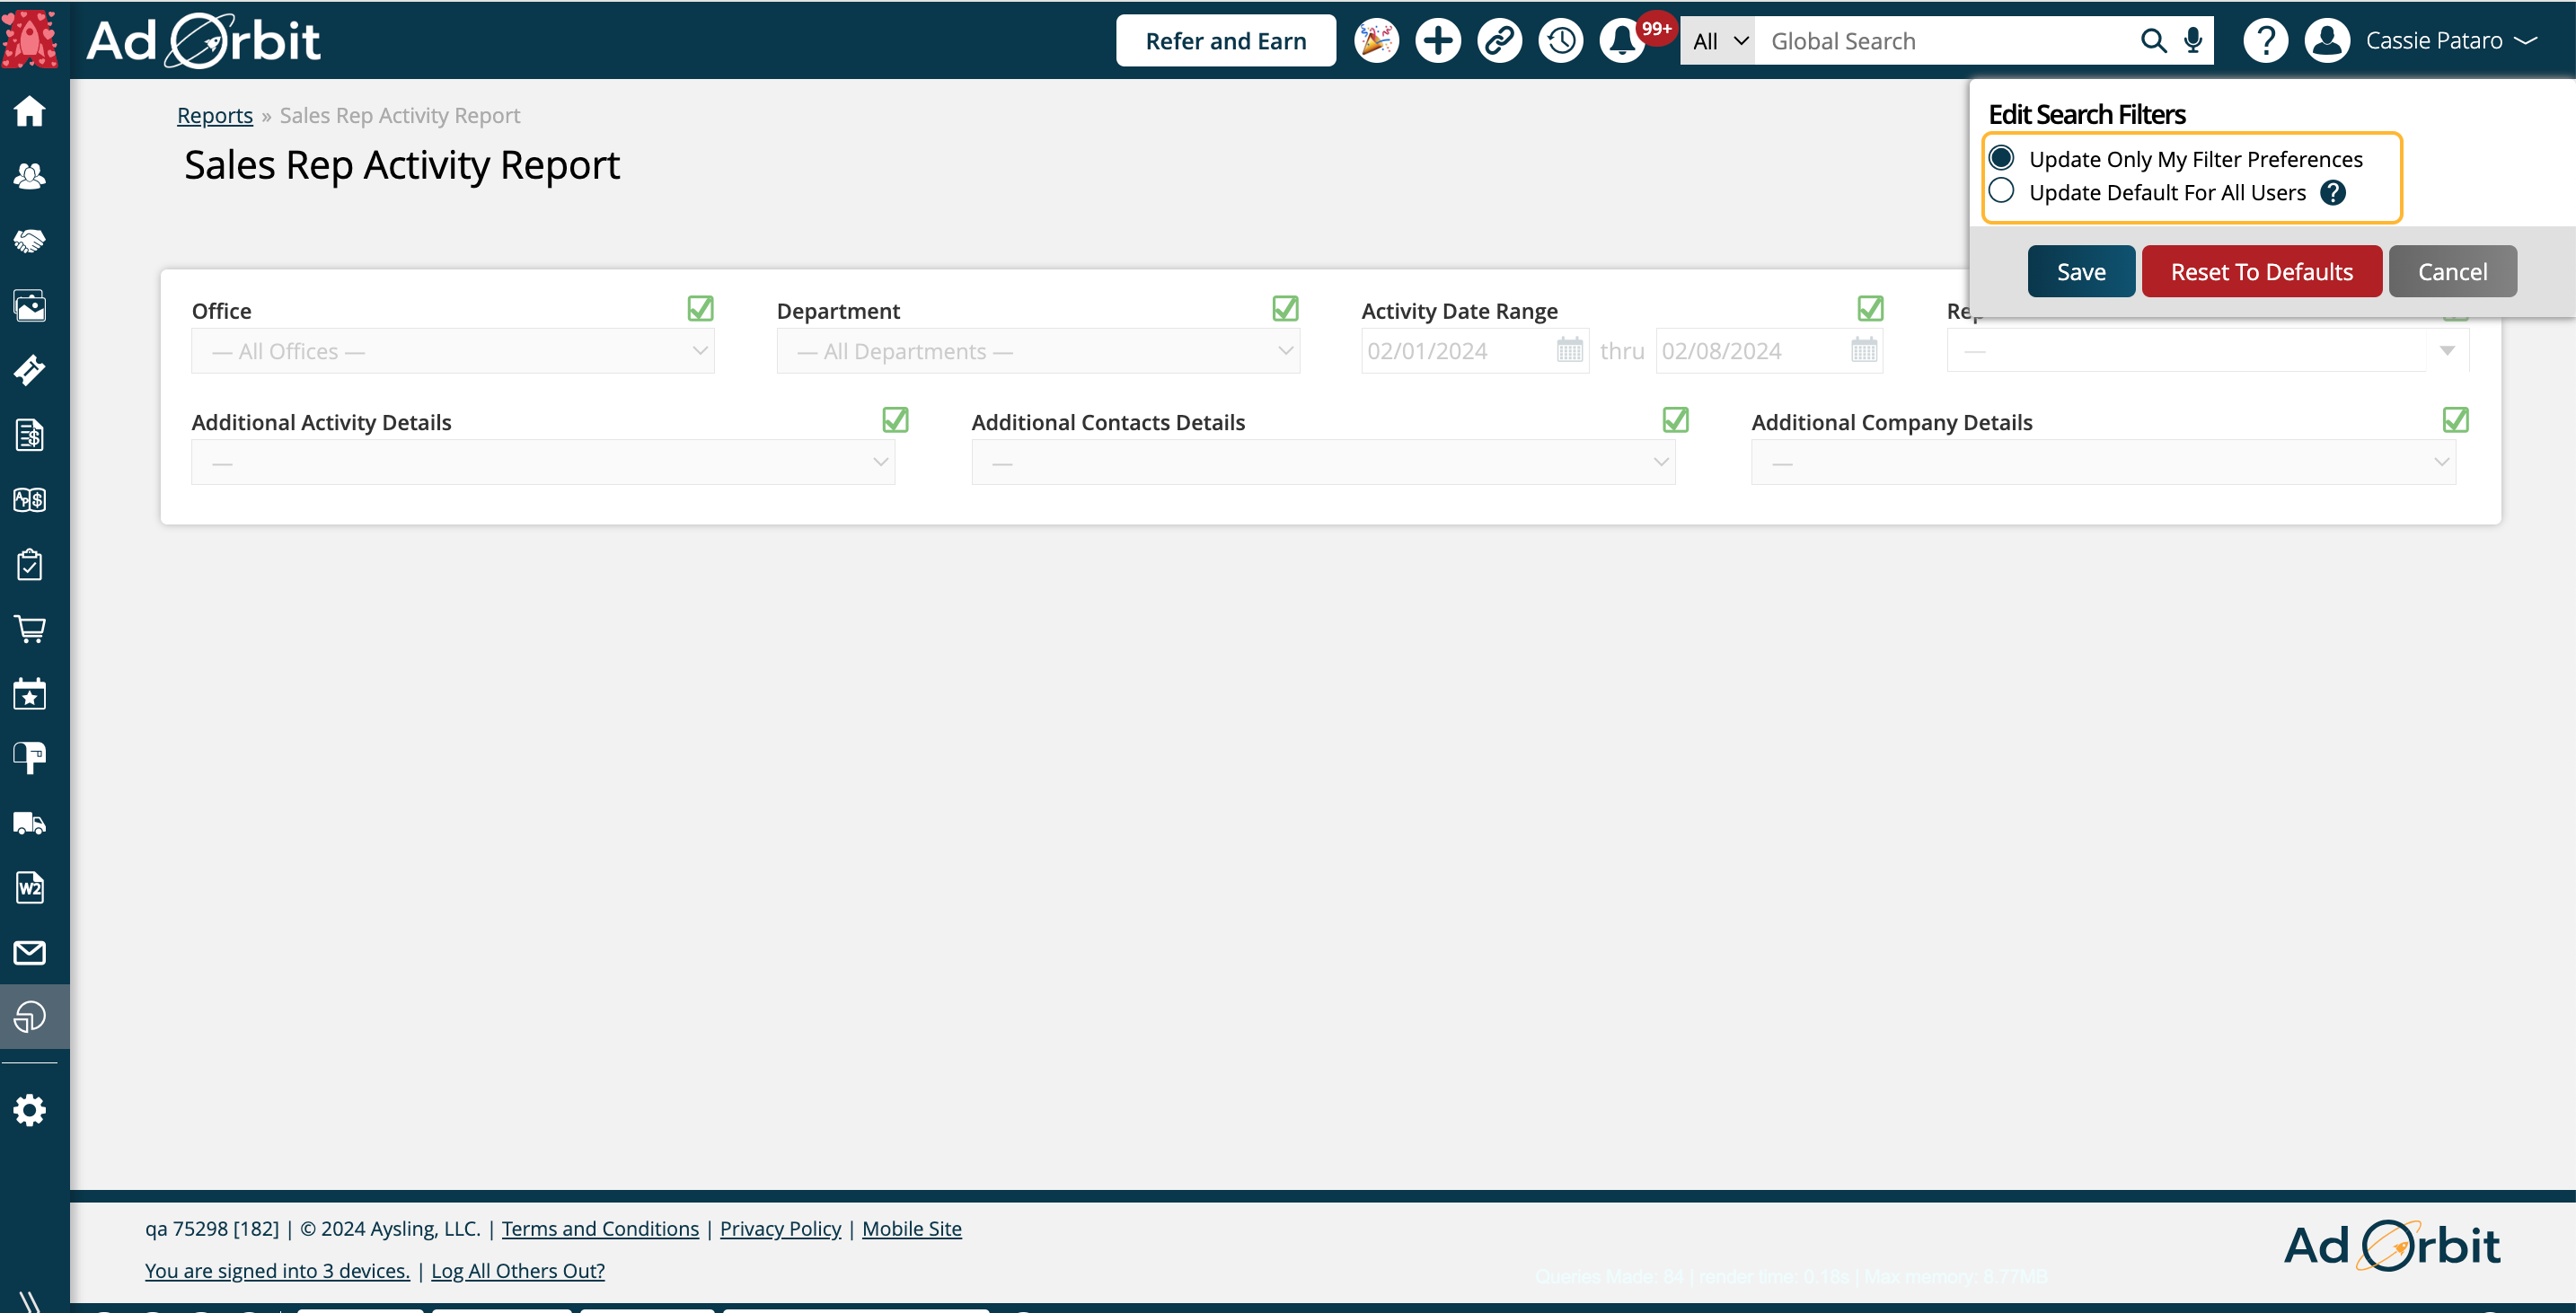Click the plus quick-add icon

[x=1438, y=41]
